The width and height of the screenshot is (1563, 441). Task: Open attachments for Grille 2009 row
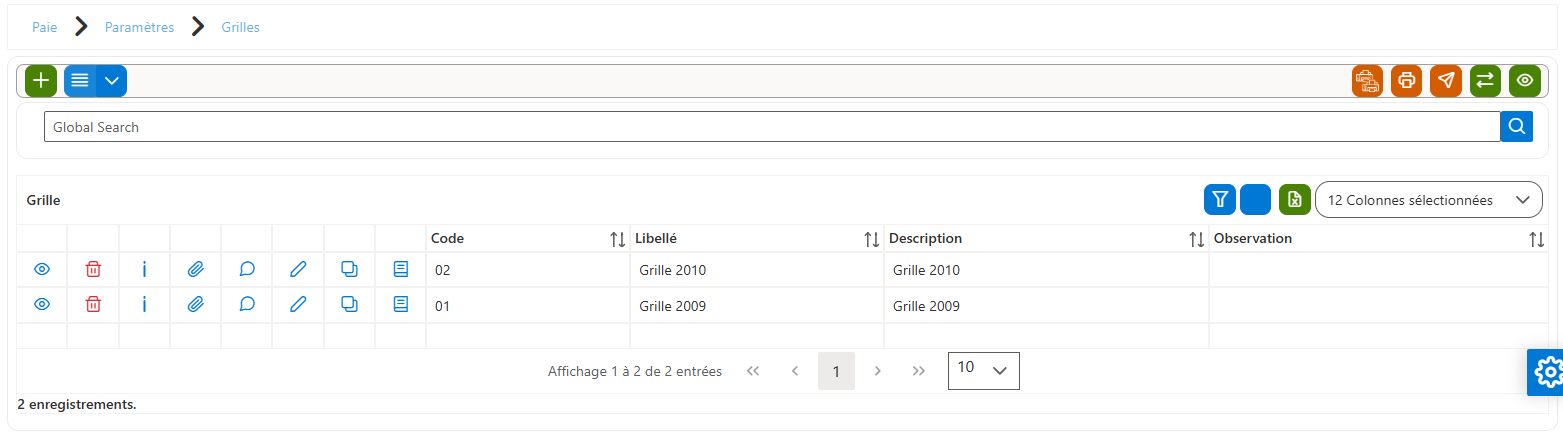196,305
